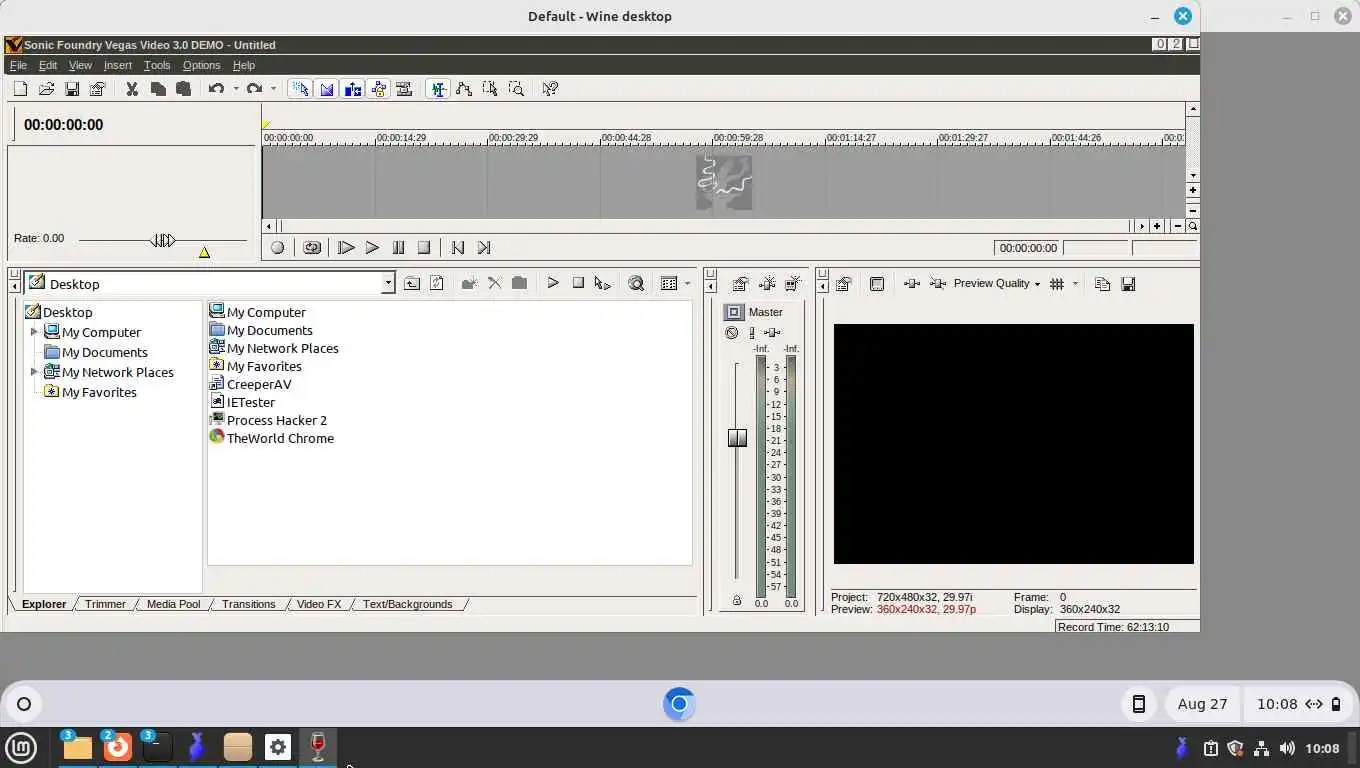Open the Redo history dropdown arrow
The width and height of the screenshot is (1360, 768).
tap(273, 89)
